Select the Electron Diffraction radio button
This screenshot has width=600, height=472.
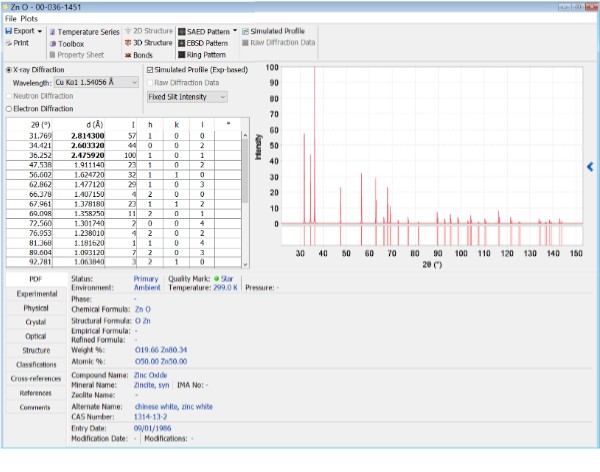click(x=10, y=108)
